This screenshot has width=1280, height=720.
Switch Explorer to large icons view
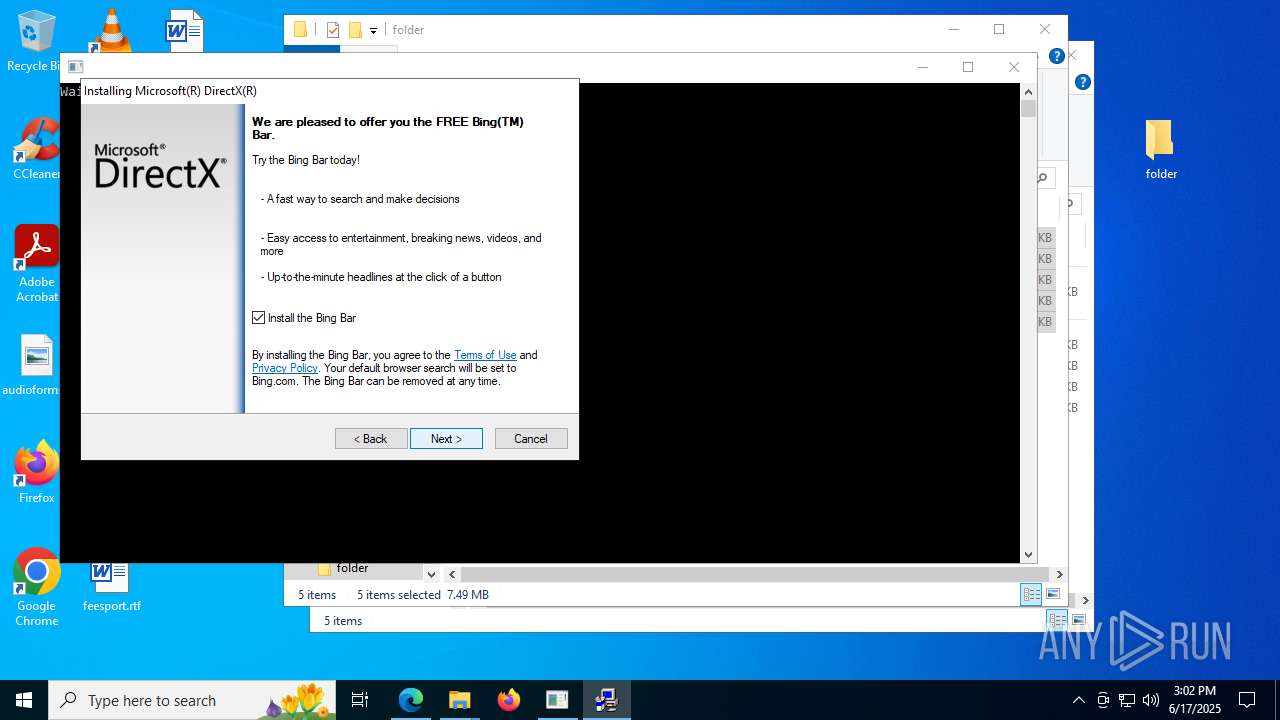tap(1053, 594)
